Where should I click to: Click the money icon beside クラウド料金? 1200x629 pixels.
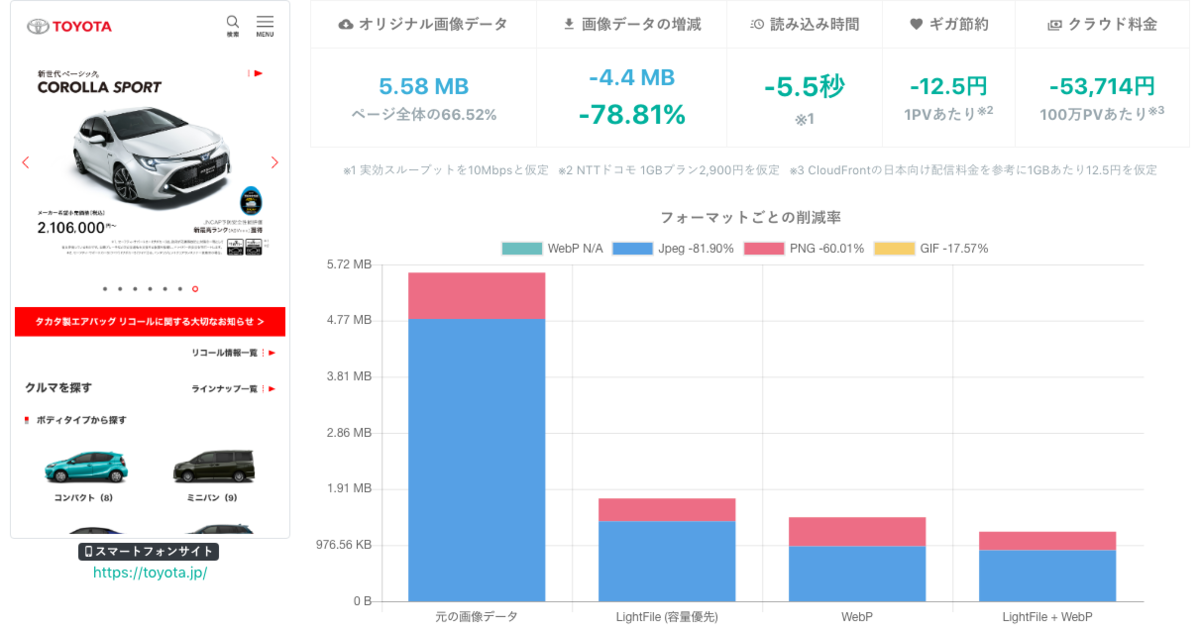pos(1055,24)
